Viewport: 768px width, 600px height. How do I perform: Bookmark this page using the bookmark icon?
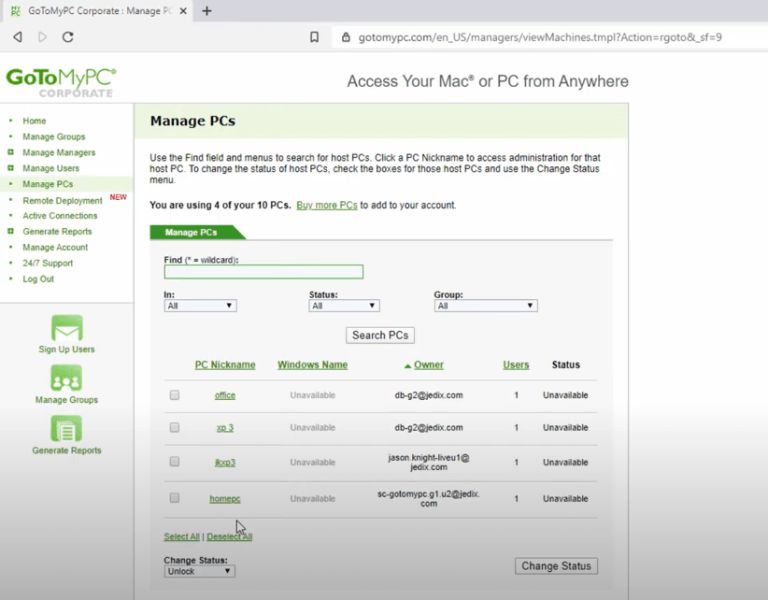314,37
